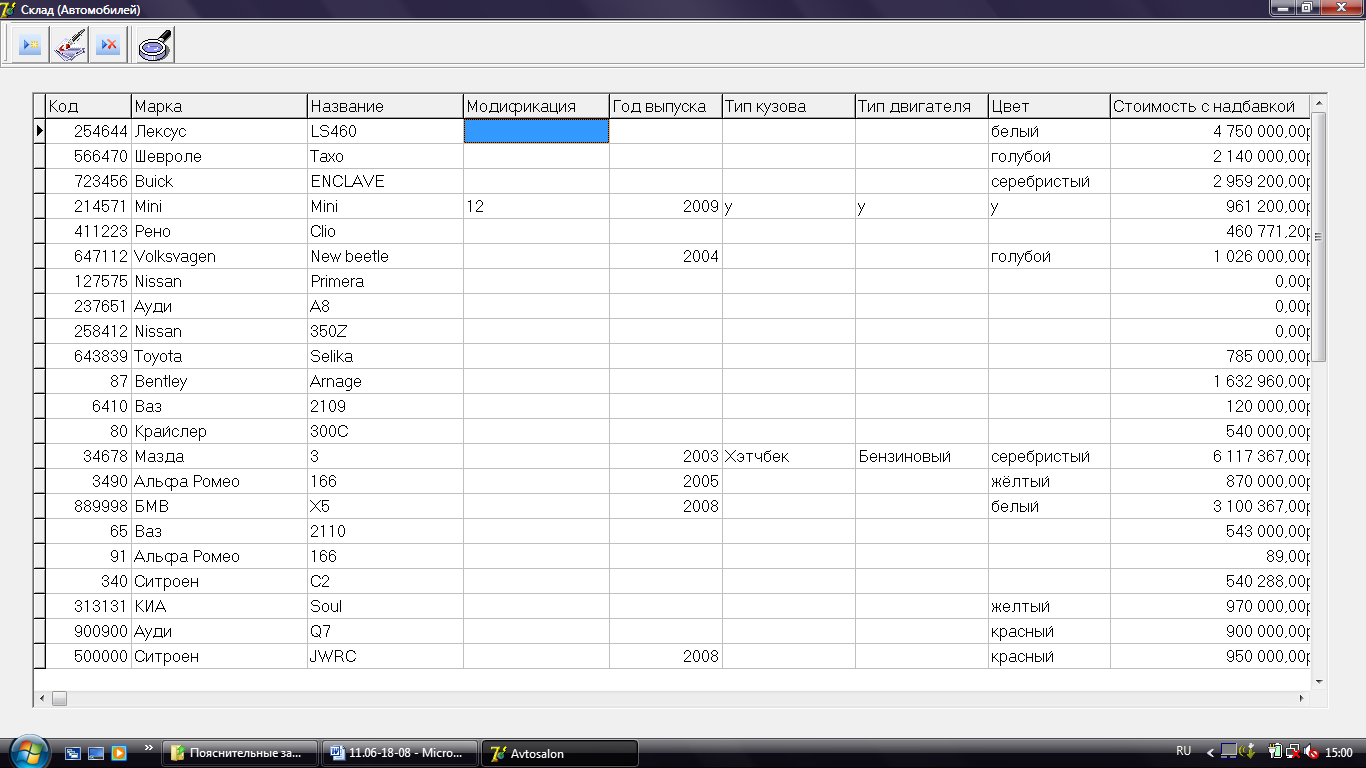Click the vertical scrollbar thumb
The image size is (1366, 768).
pyautogui.click(x=1319, y=237)
